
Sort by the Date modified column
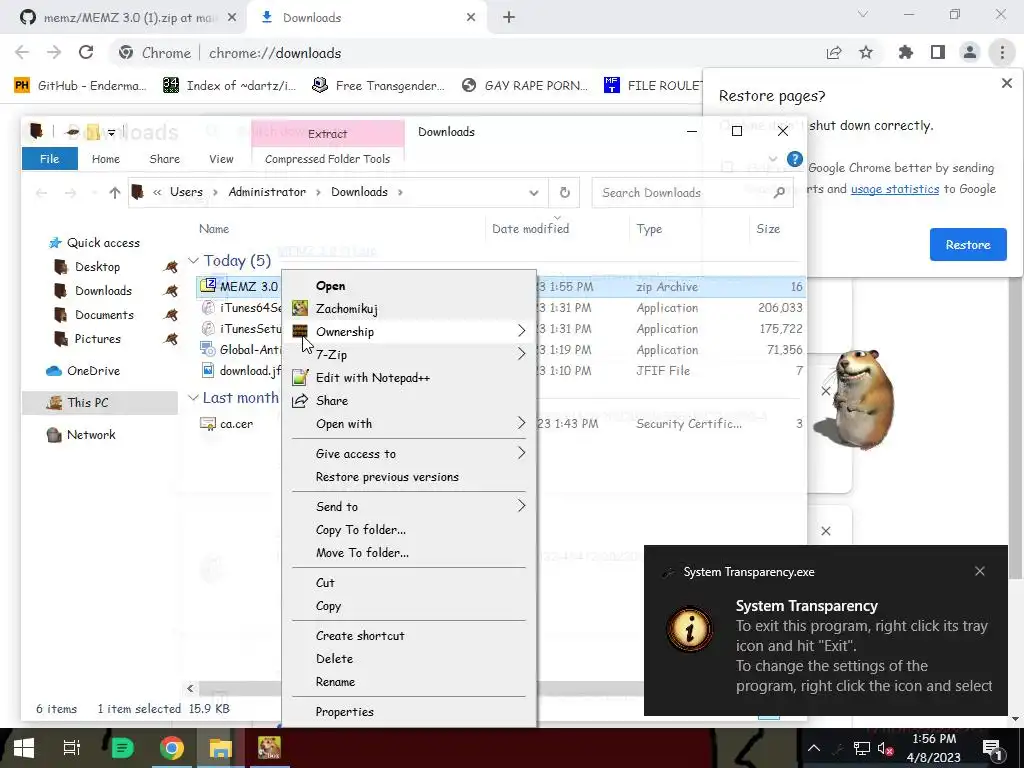coord(530,229)
